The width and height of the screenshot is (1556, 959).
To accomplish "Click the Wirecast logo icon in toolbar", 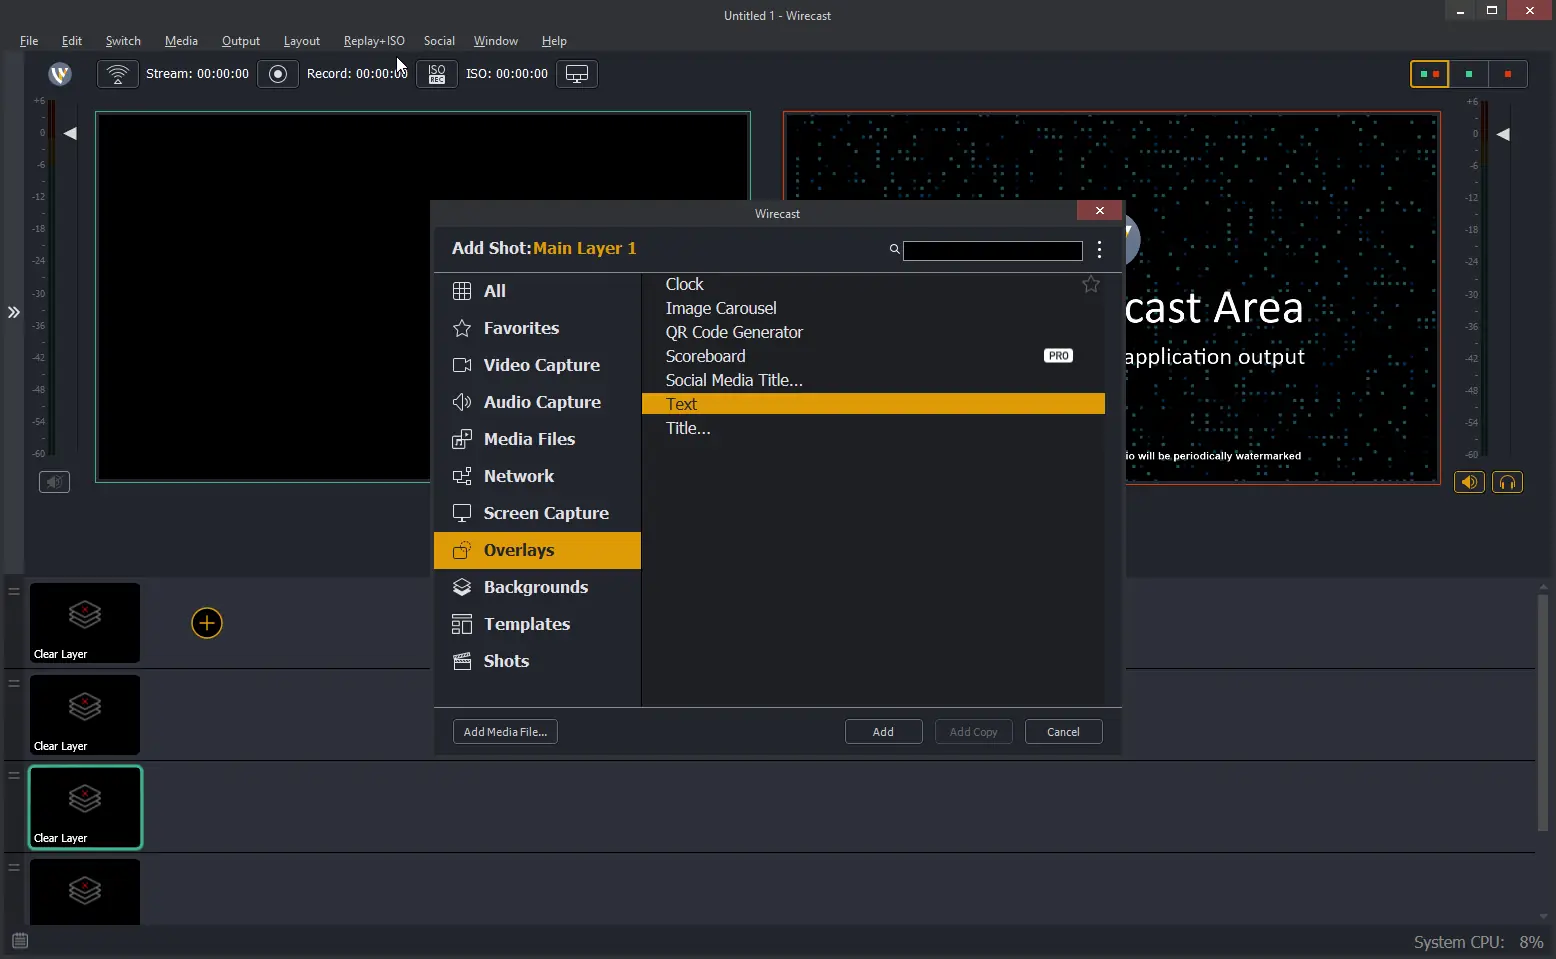I will click(x=60, y=74).
